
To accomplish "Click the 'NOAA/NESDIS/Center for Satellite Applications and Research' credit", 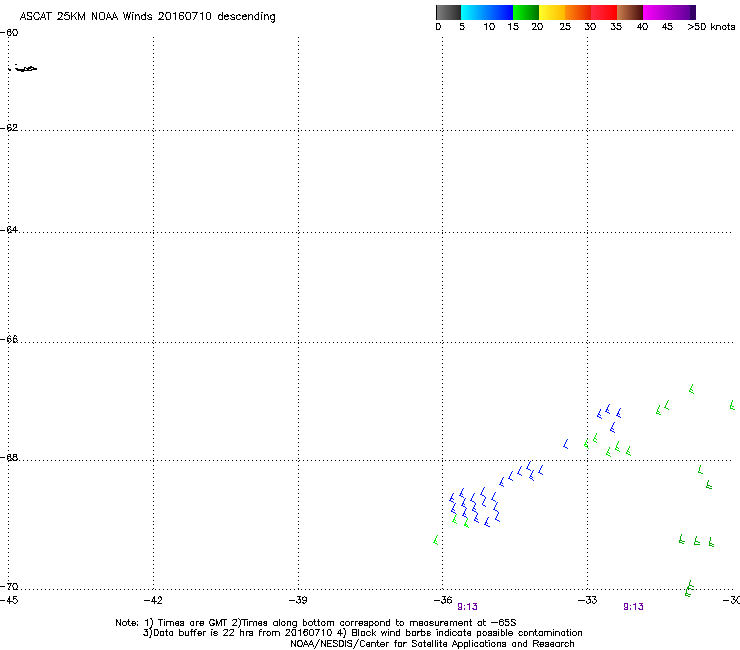I will tap(432, 644).
